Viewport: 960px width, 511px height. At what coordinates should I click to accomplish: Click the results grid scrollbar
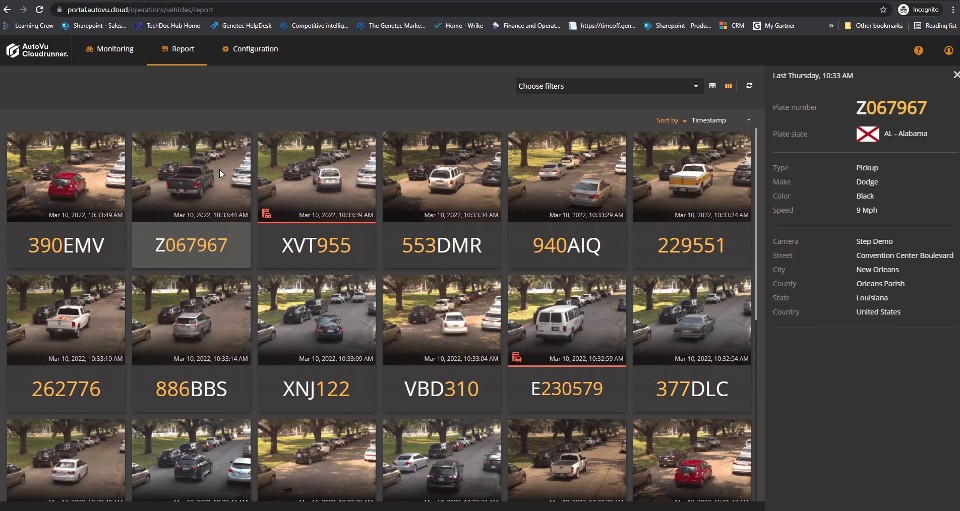coord(757,223)
